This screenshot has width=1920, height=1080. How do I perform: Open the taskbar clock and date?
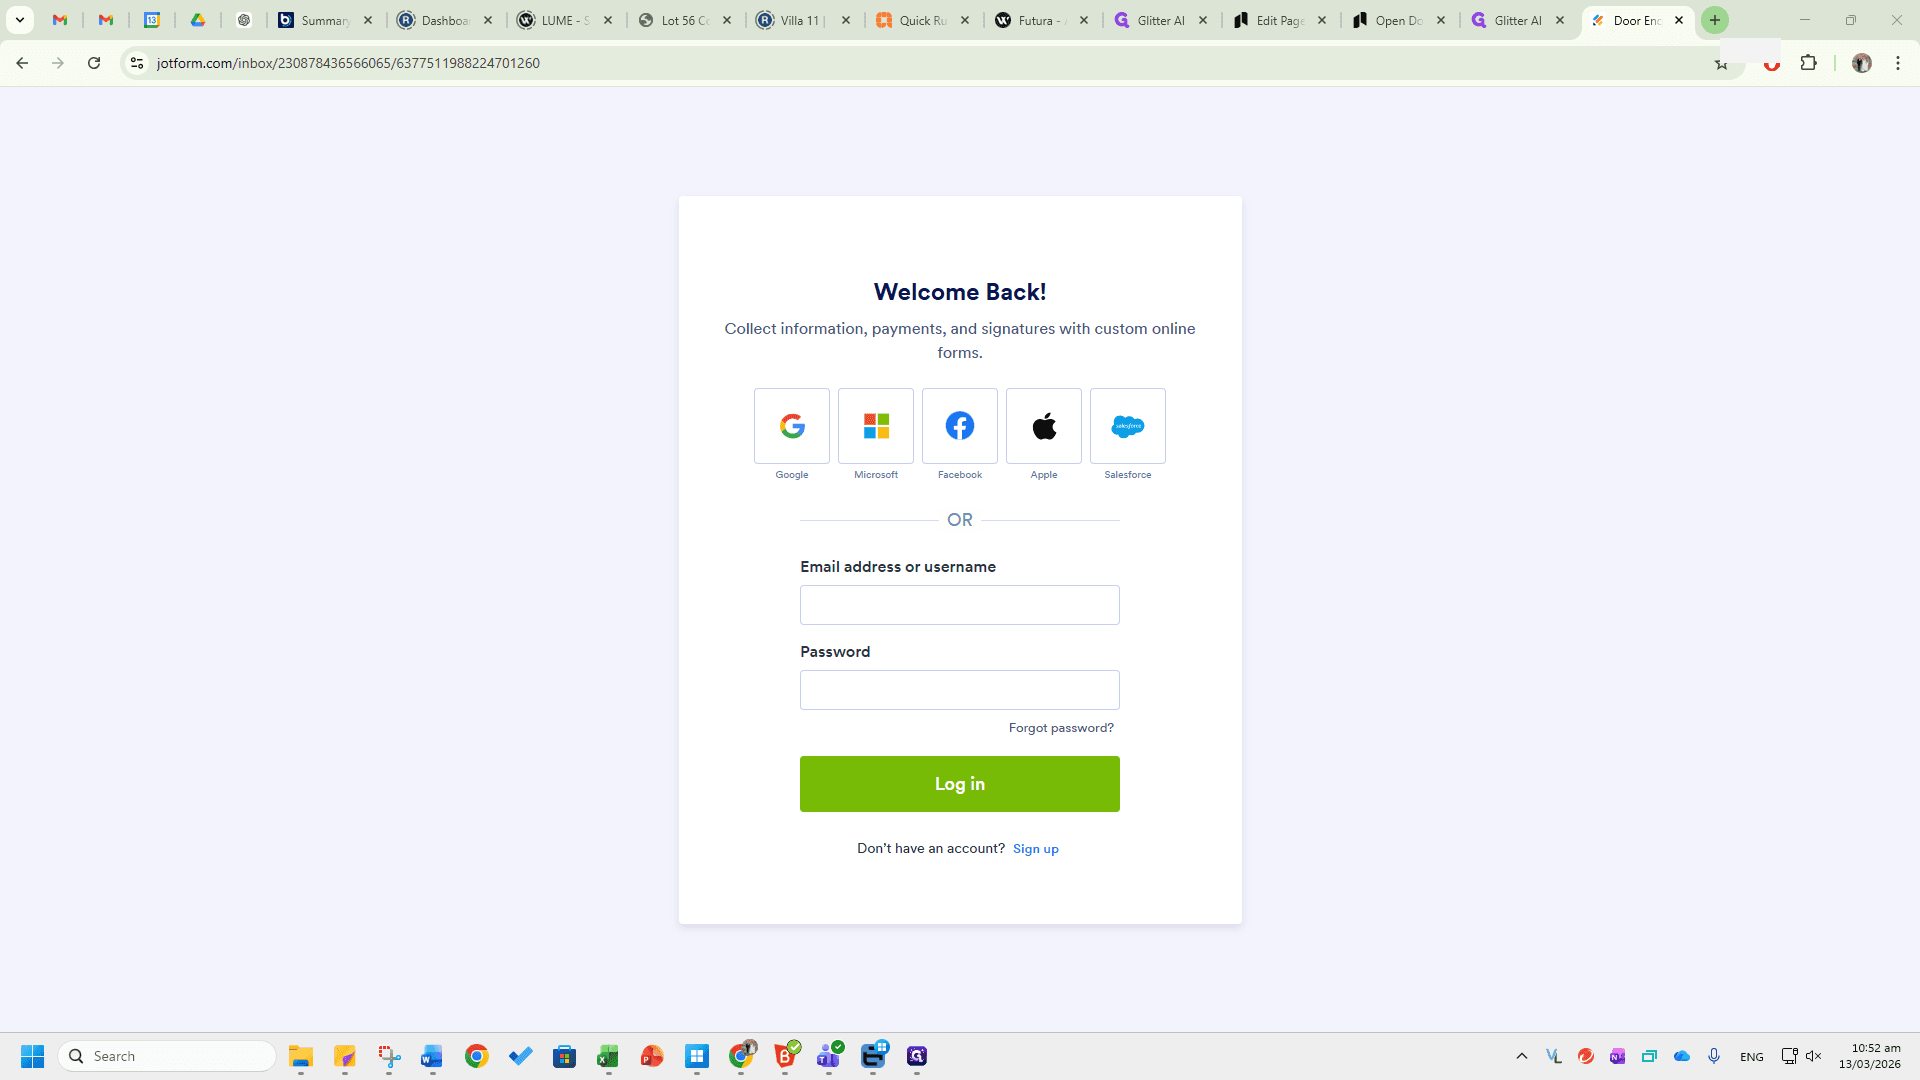click(x=1870, y=1056)
